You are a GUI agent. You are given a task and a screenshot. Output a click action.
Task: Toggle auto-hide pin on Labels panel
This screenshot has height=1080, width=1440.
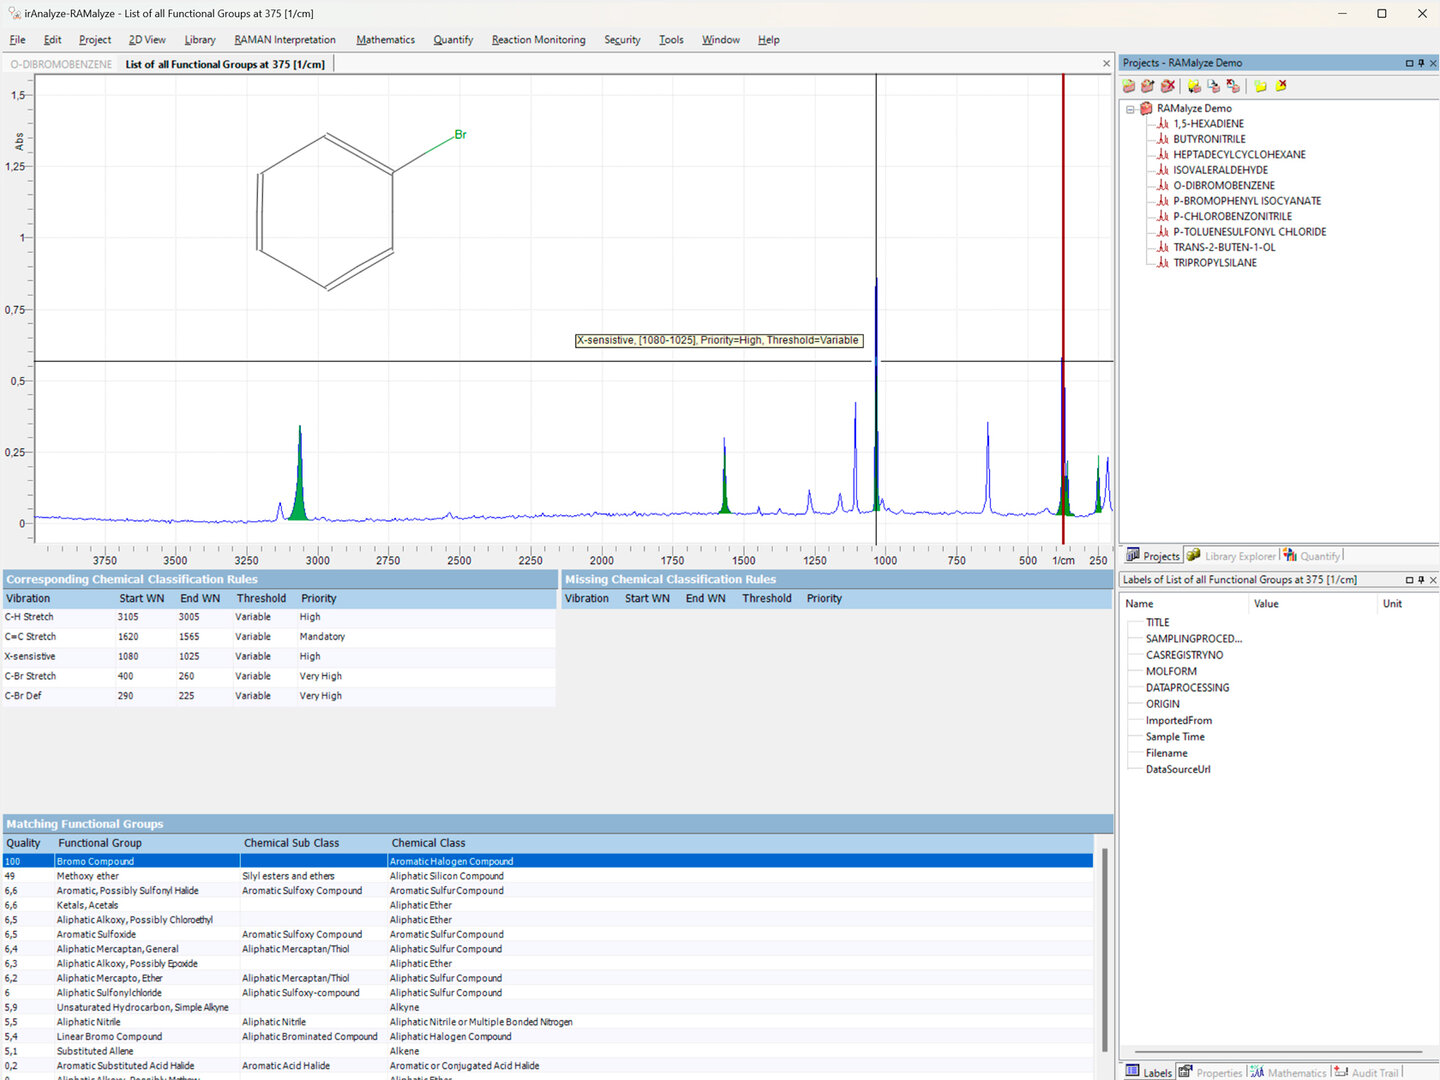[1421, 580]
